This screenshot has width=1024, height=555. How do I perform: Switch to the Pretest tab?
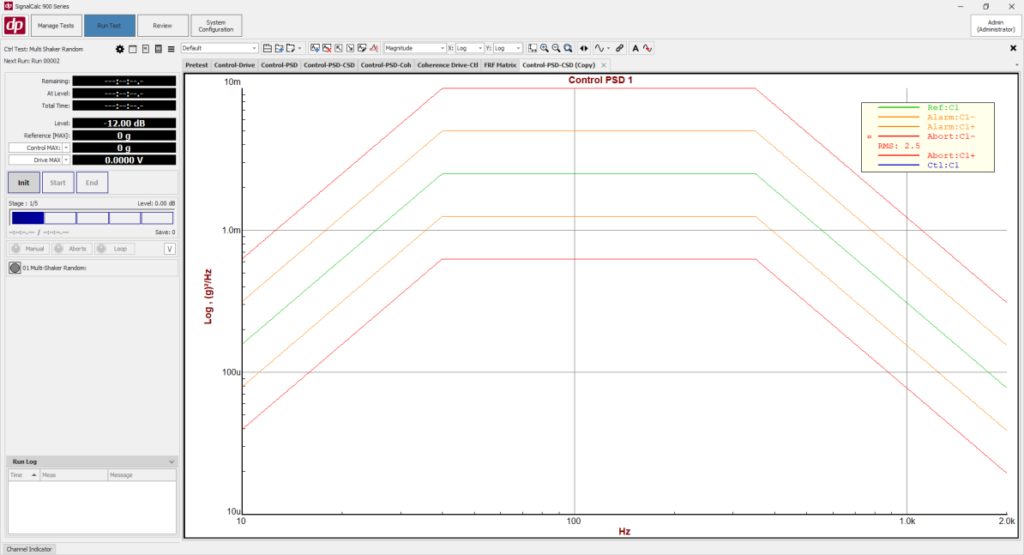click(x=196, y=65)
